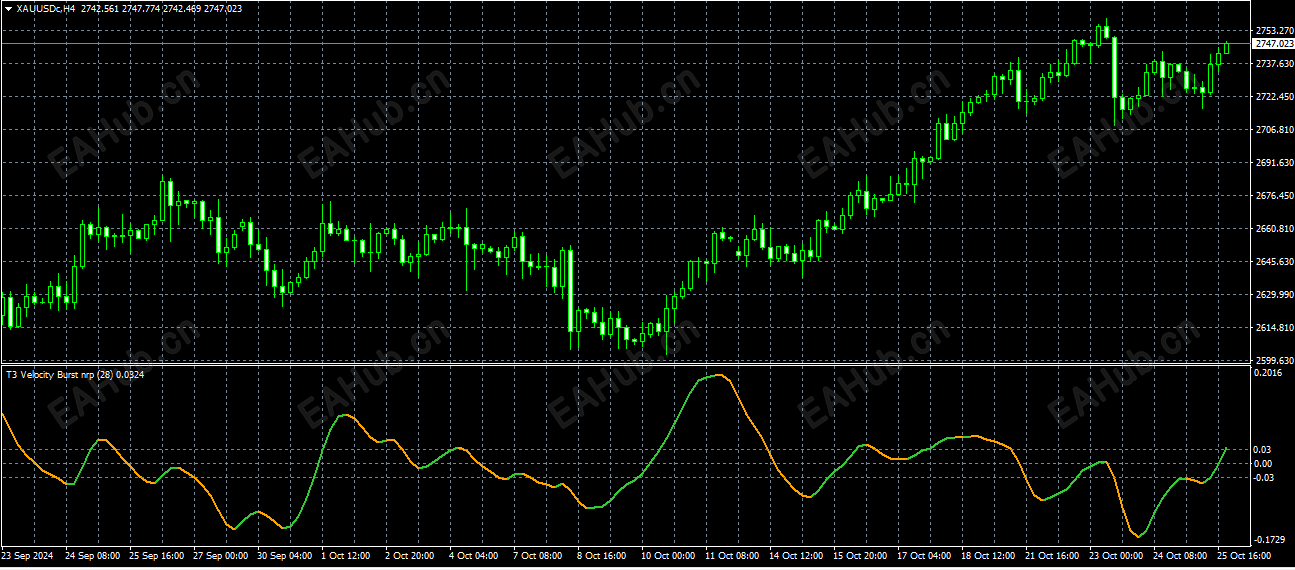Click the indicator scale value 0.03
1295x570 pixels.
click(1264, 450)
